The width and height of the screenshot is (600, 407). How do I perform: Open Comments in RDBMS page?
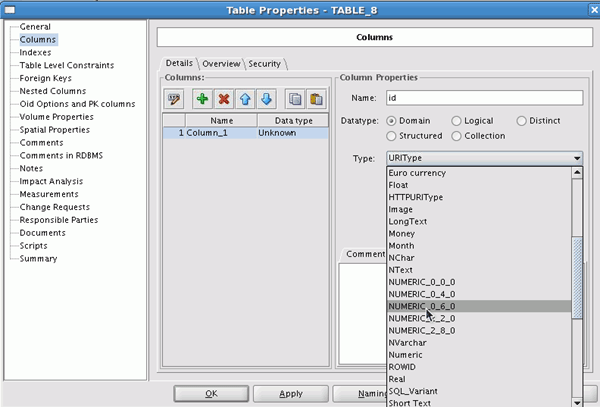coord(61,156)
